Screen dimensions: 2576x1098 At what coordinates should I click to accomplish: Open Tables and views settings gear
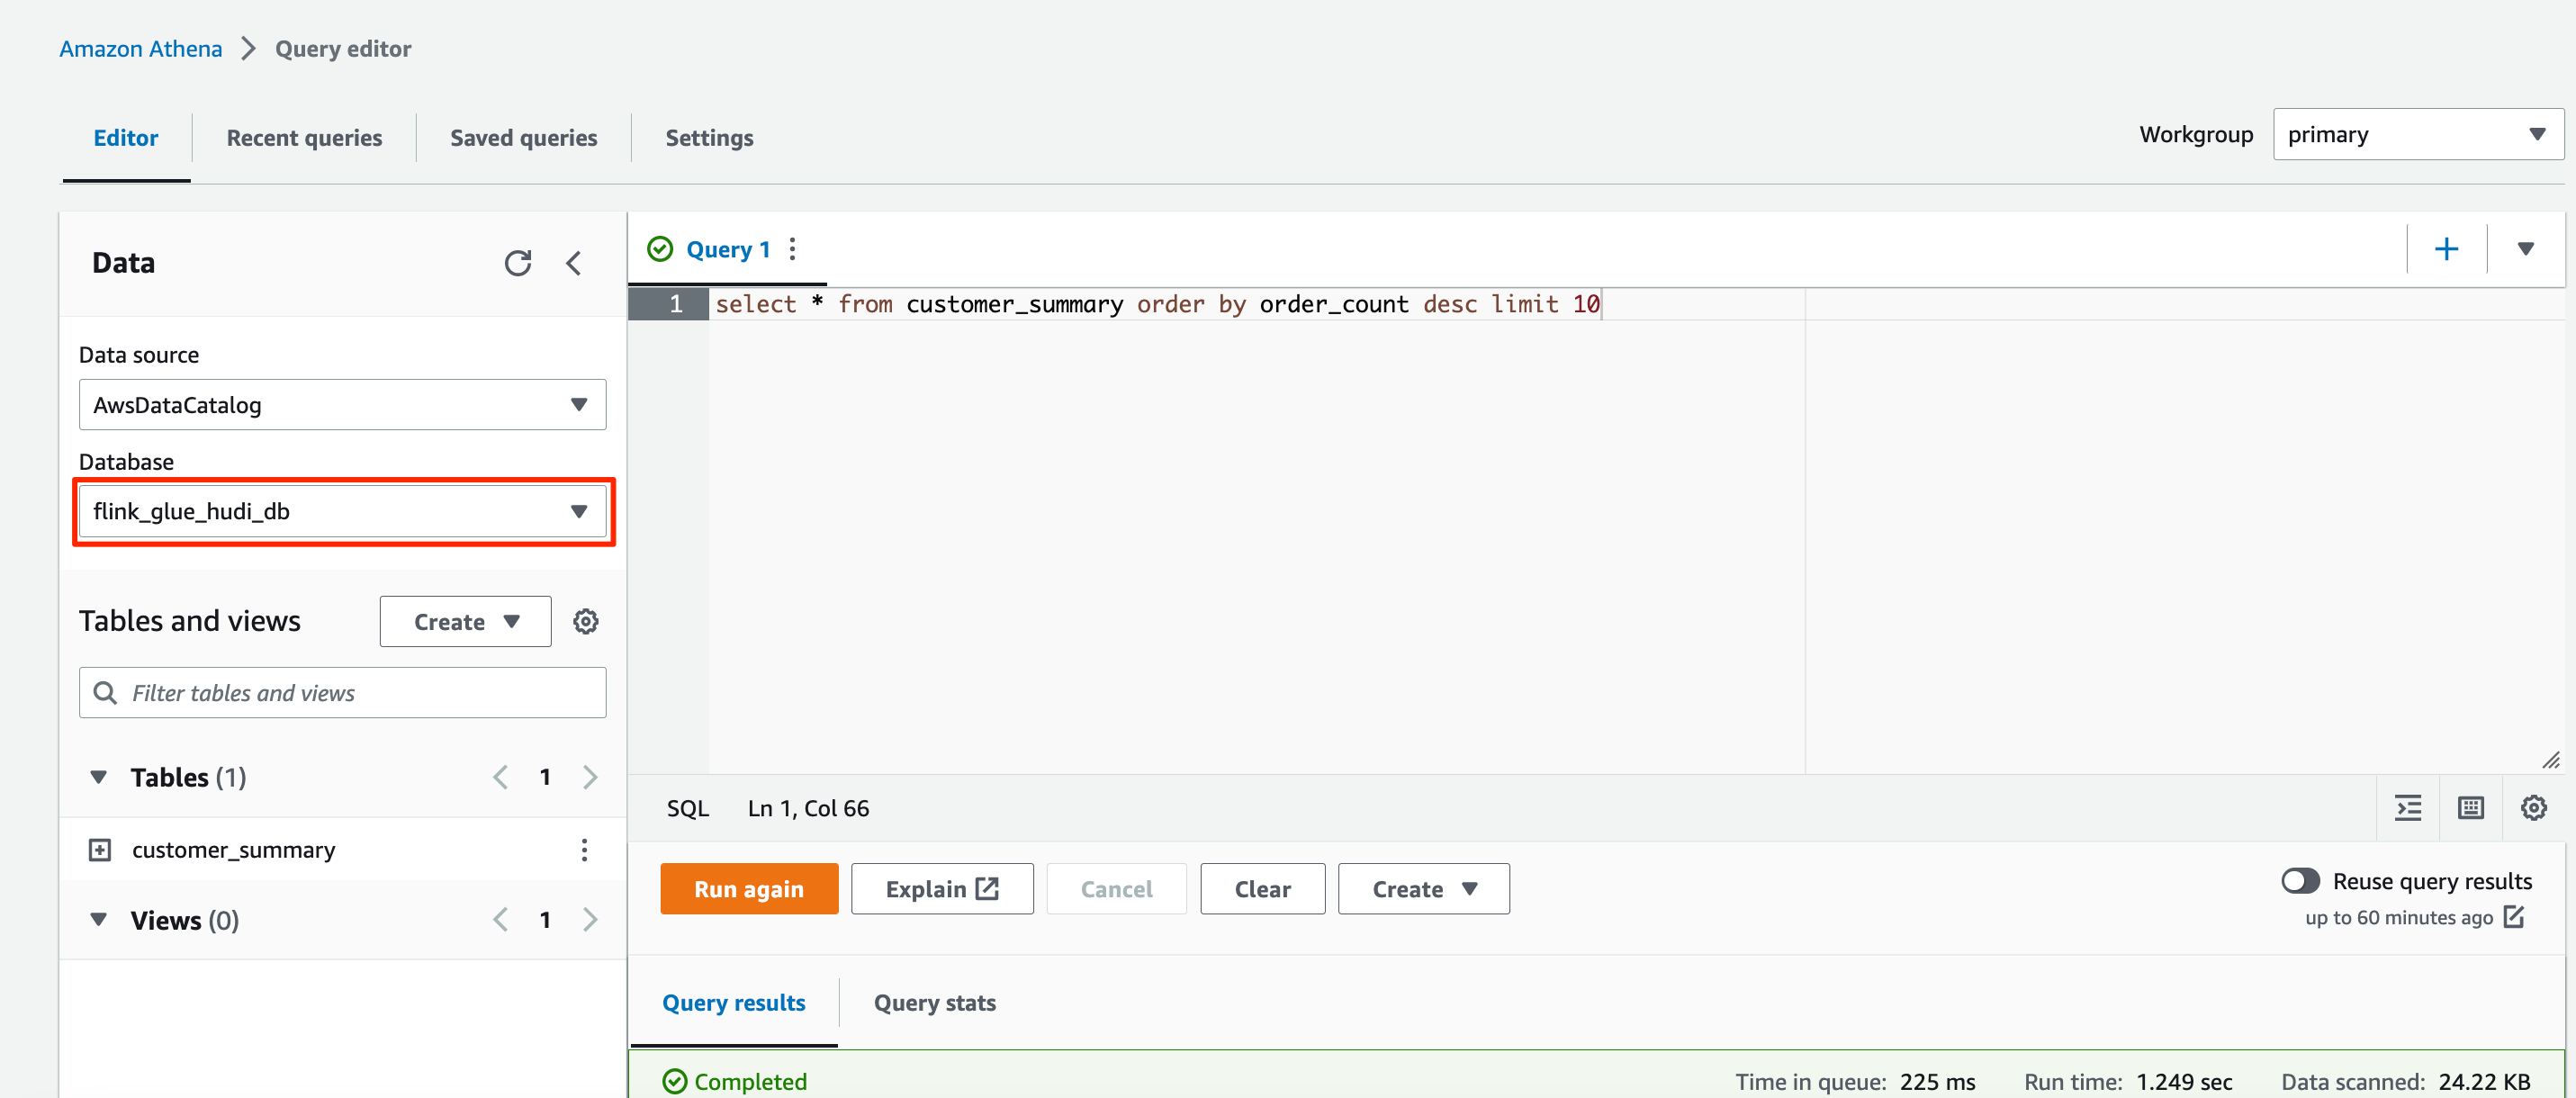tap(585, 621)
